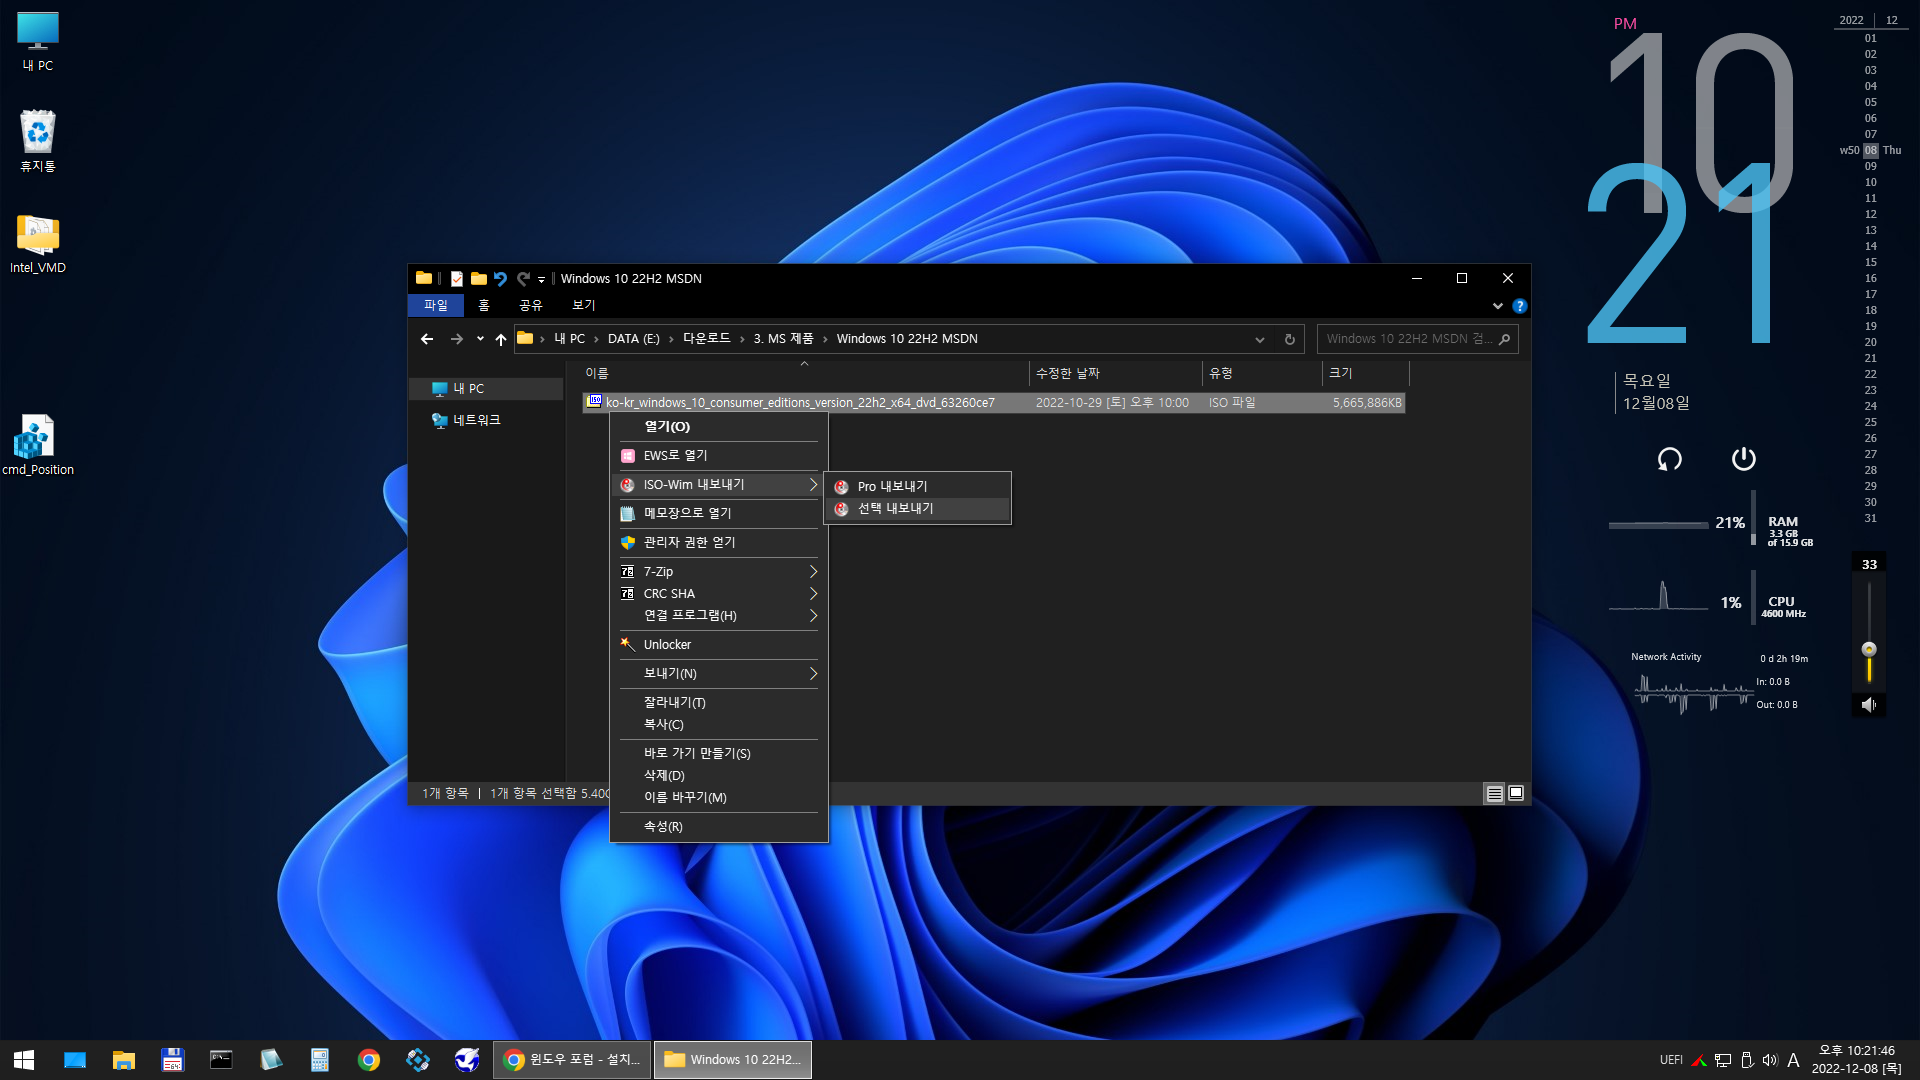Select Pro 내보내기 submenu item
This screenshot has height=1080, width=1920.
point(917,487)
